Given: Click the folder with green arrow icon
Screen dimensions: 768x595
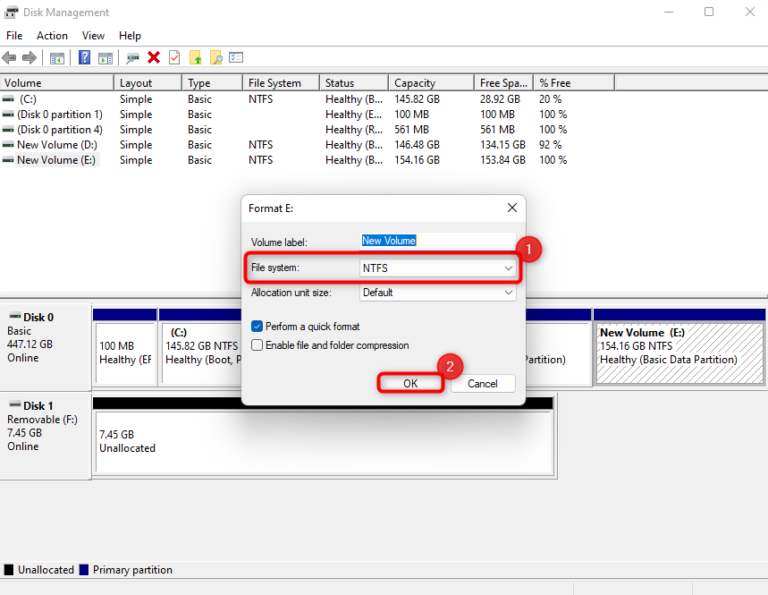Looking at the screenshot, I should pyautogui.click(x=196, y=58).
